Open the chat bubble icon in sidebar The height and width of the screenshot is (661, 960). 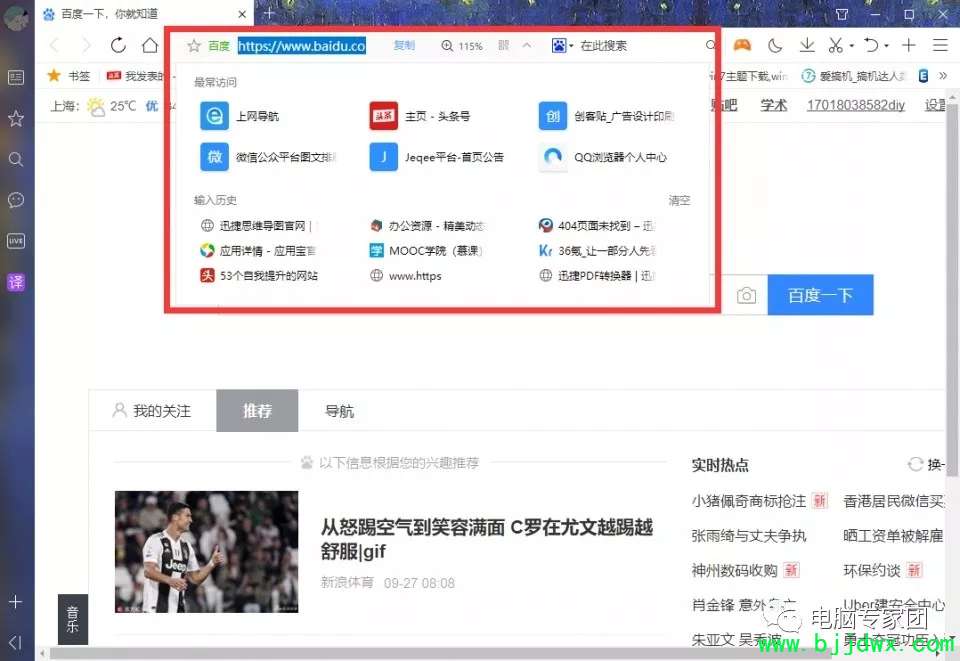[x=16, y=200]
